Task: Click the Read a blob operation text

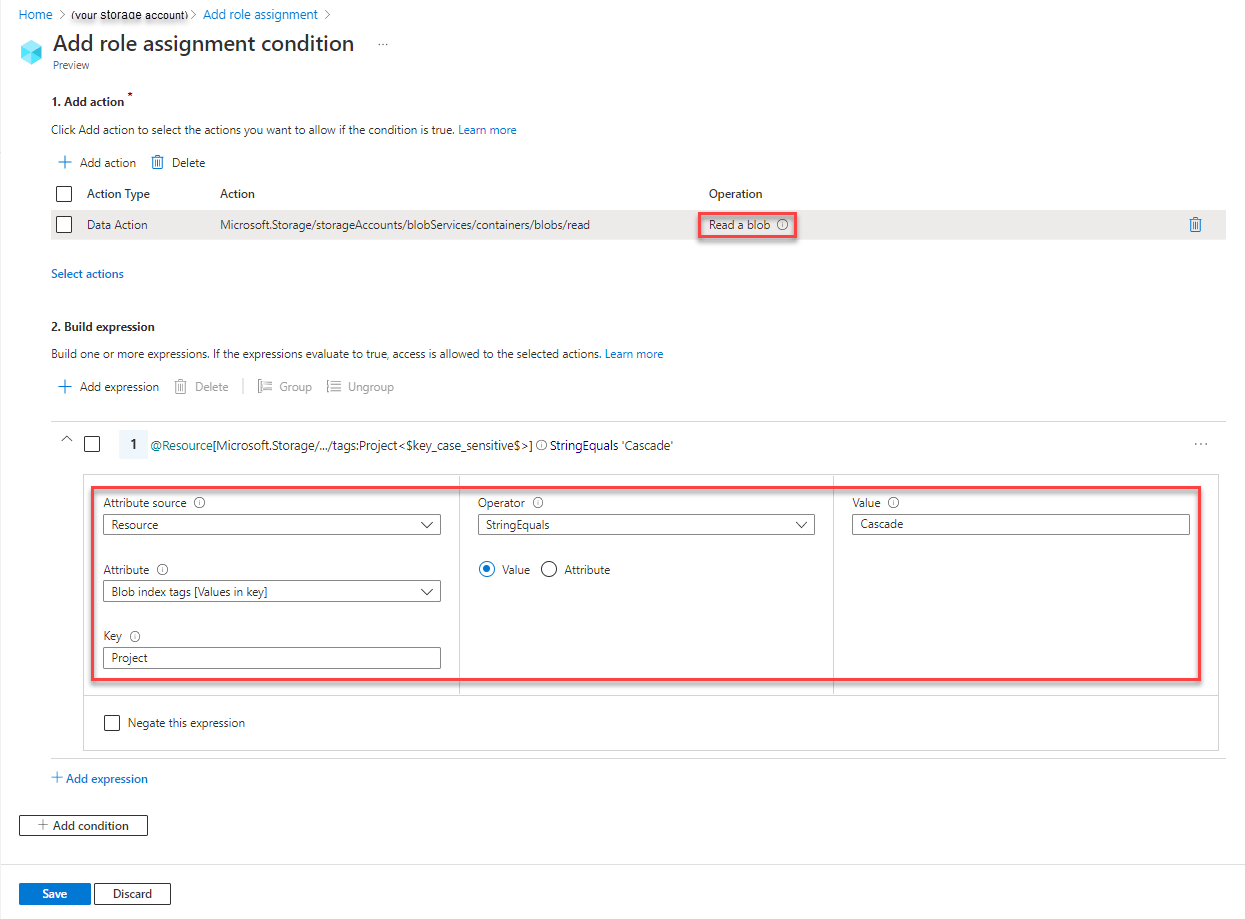Action: (740, 225)
